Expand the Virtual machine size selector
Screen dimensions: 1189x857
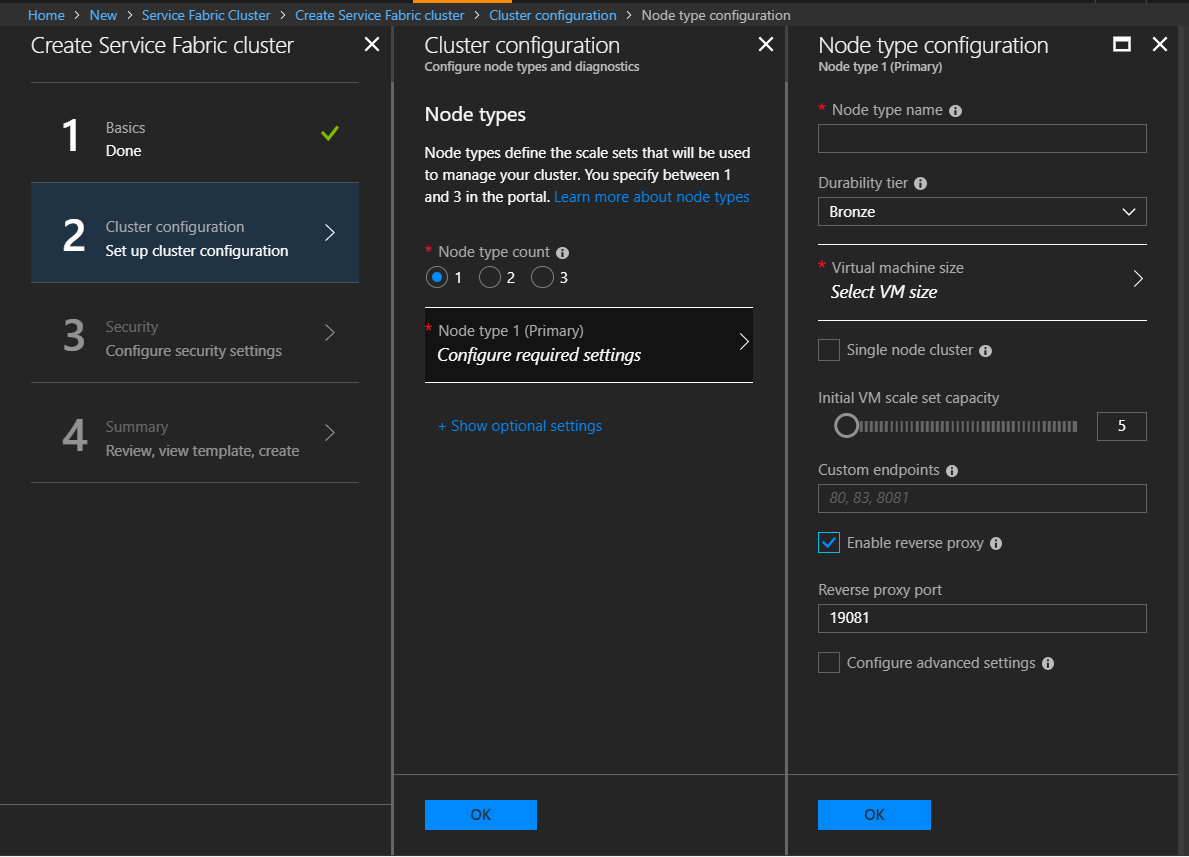tap(982, 280)
